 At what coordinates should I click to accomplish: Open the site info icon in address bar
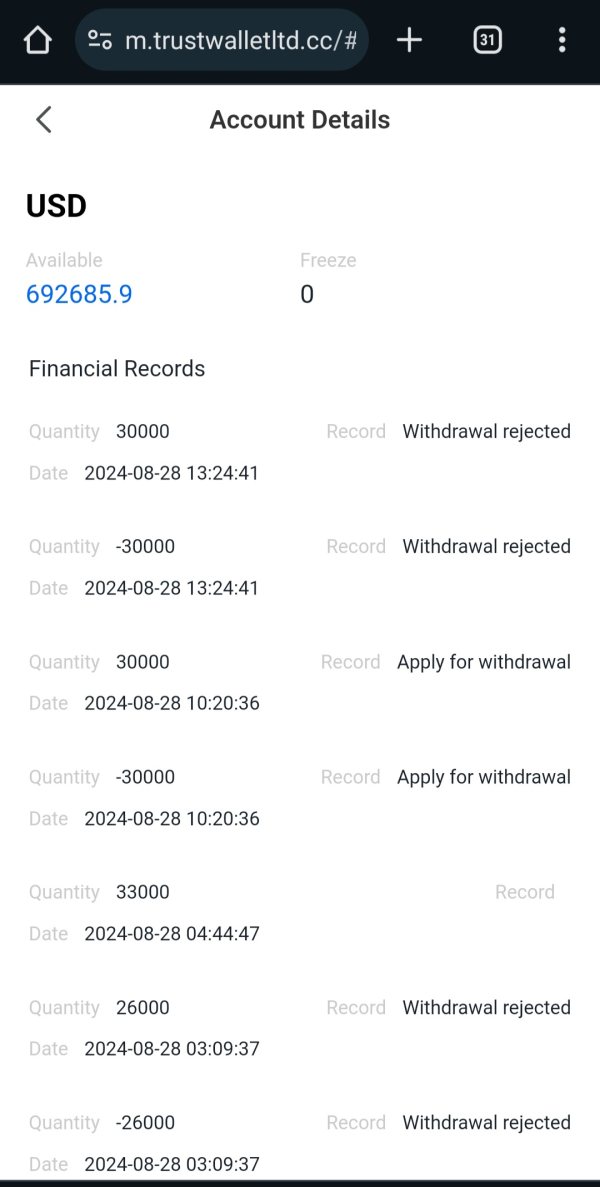100,40
